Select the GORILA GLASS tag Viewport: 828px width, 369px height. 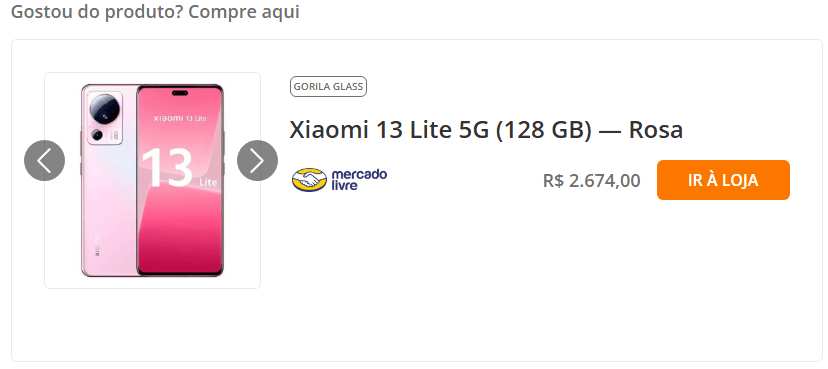click(328, 87)
